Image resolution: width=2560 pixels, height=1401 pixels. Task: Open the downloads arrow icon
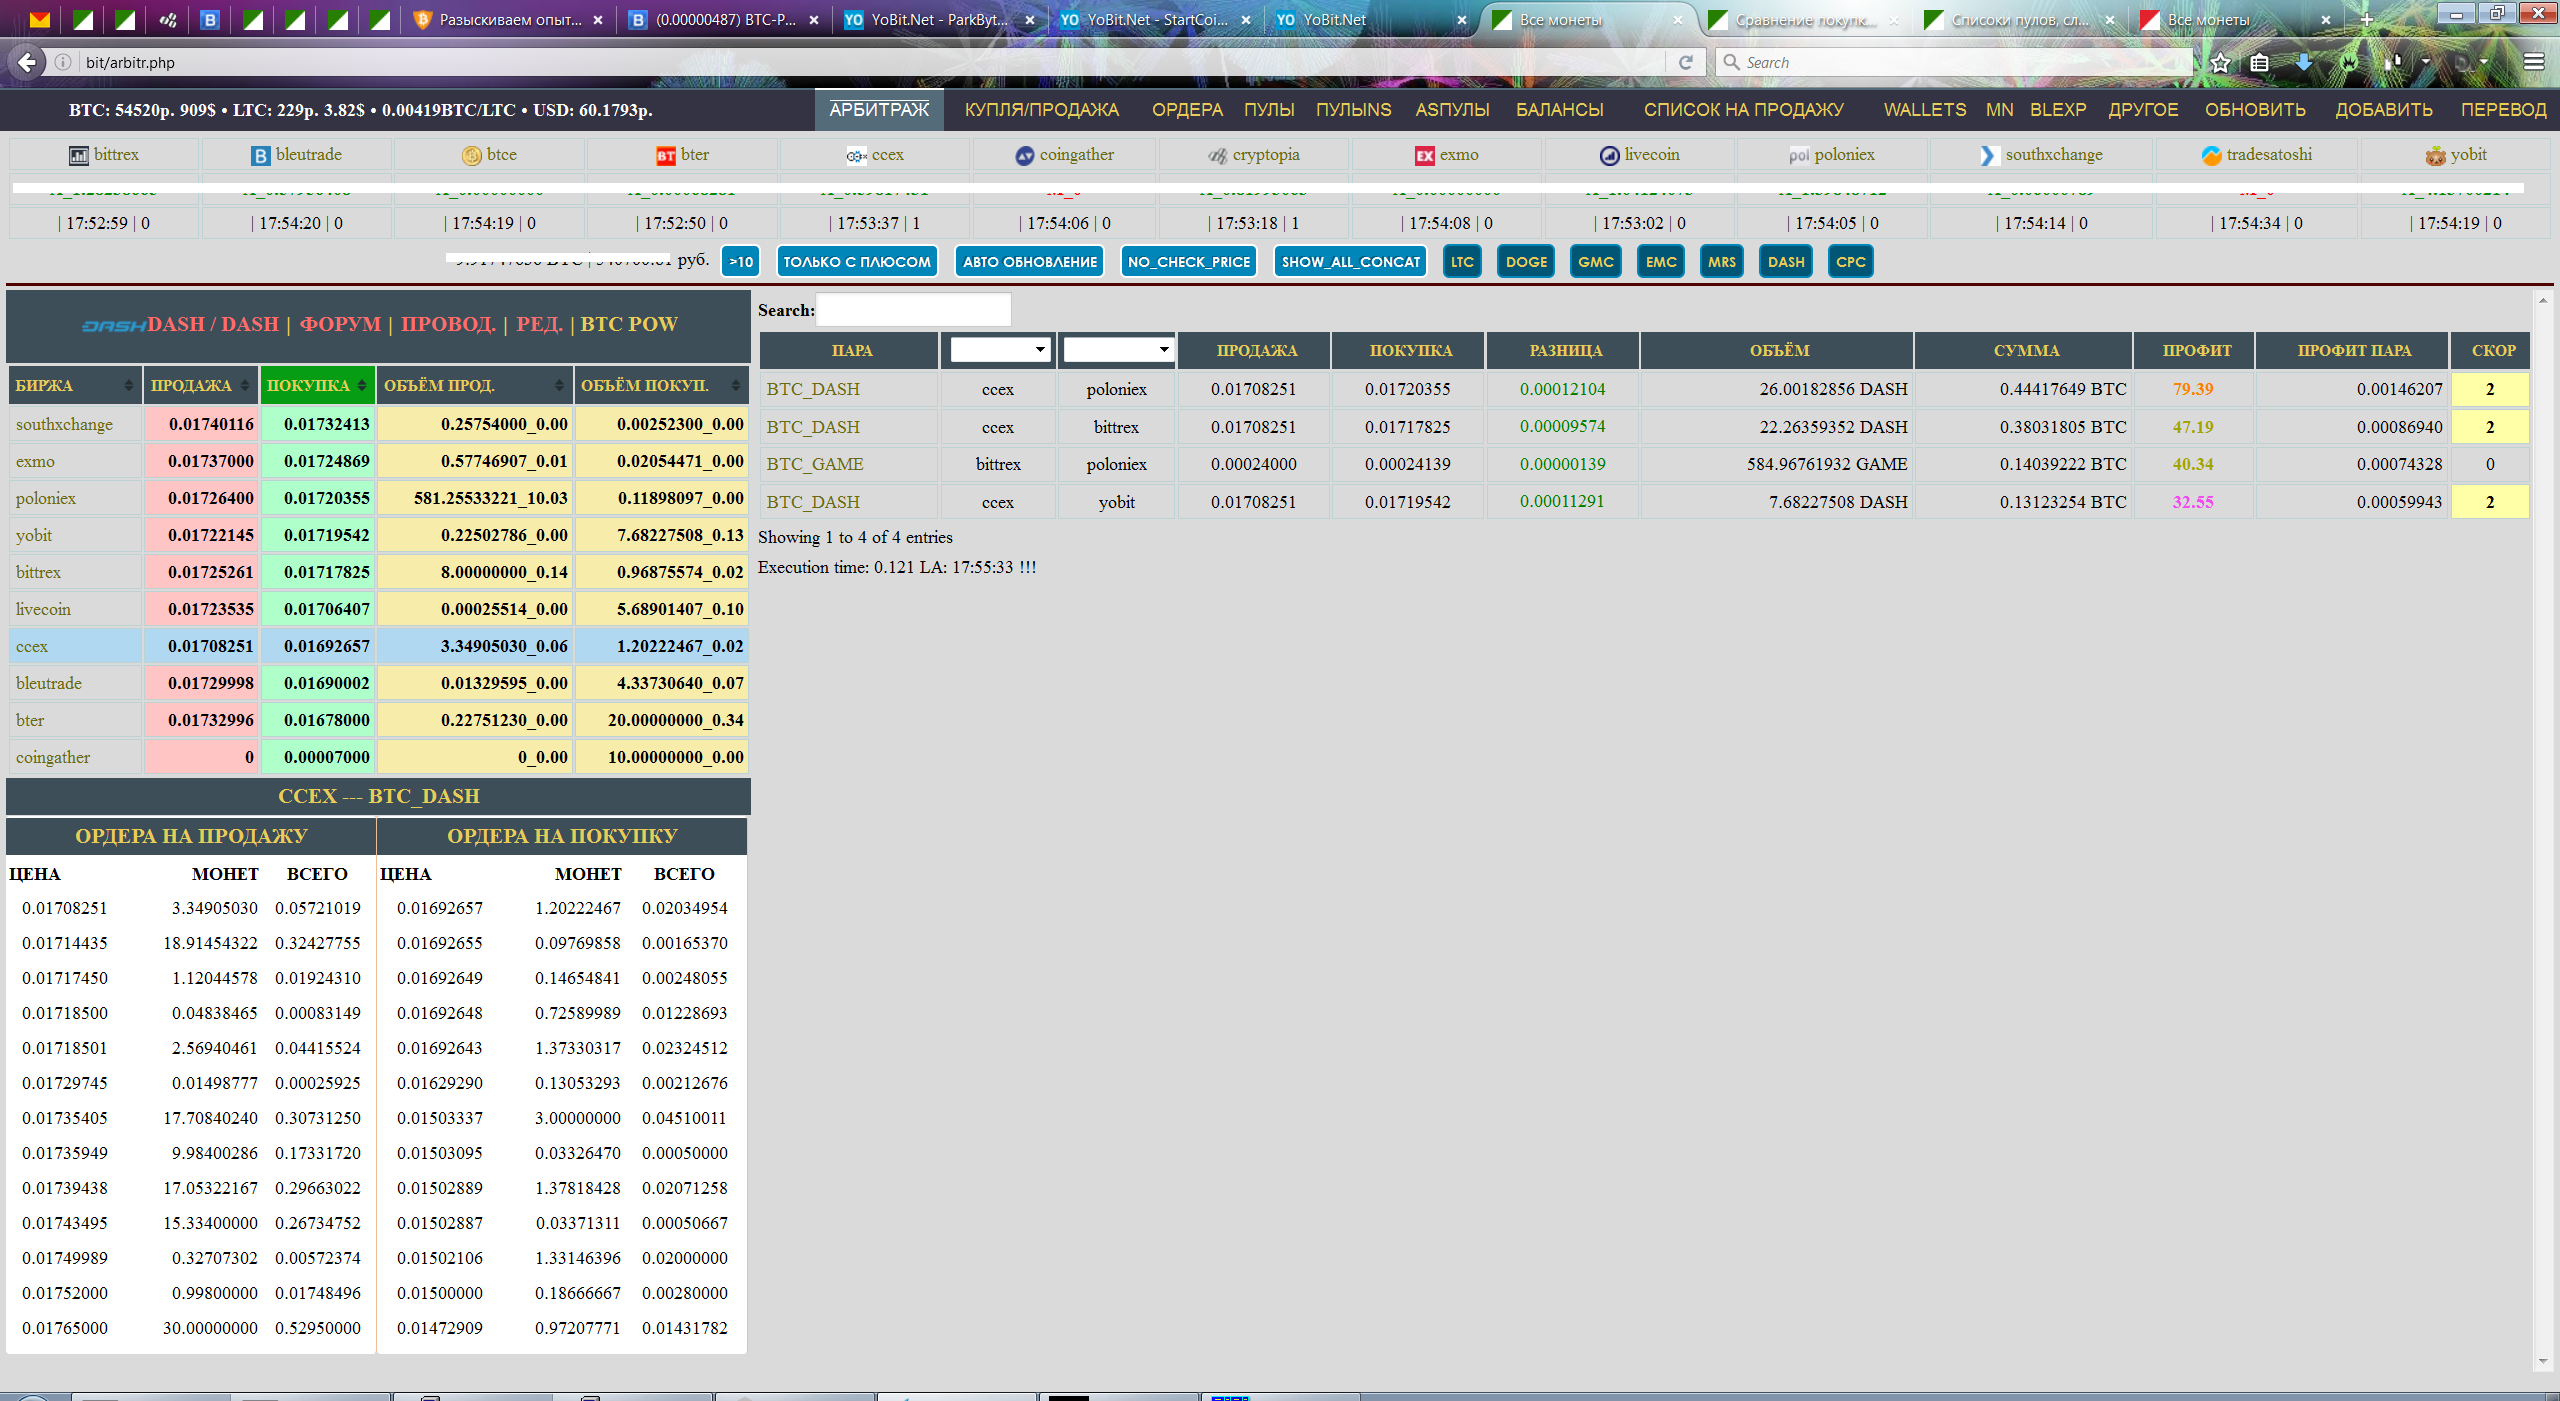point(2304,63)
